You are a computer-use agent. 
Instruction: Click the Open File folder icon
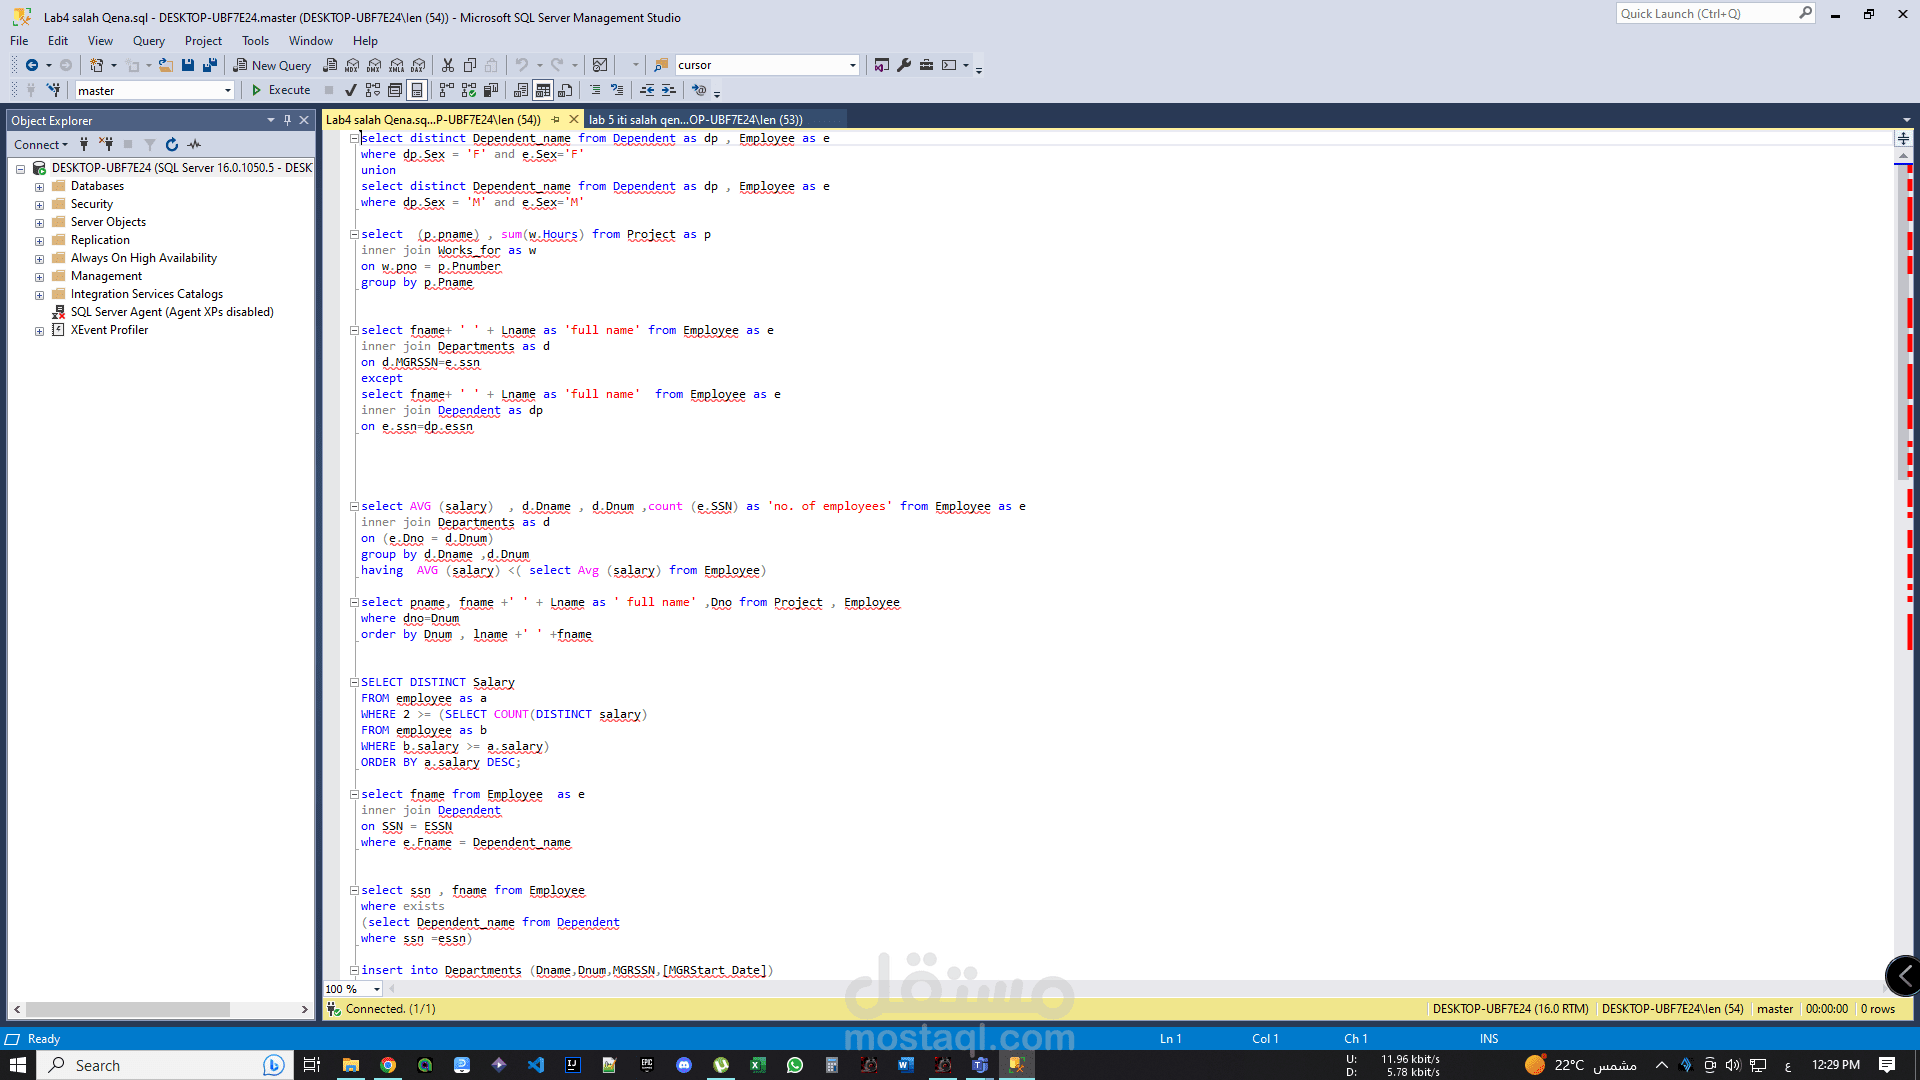click(166, 65)
